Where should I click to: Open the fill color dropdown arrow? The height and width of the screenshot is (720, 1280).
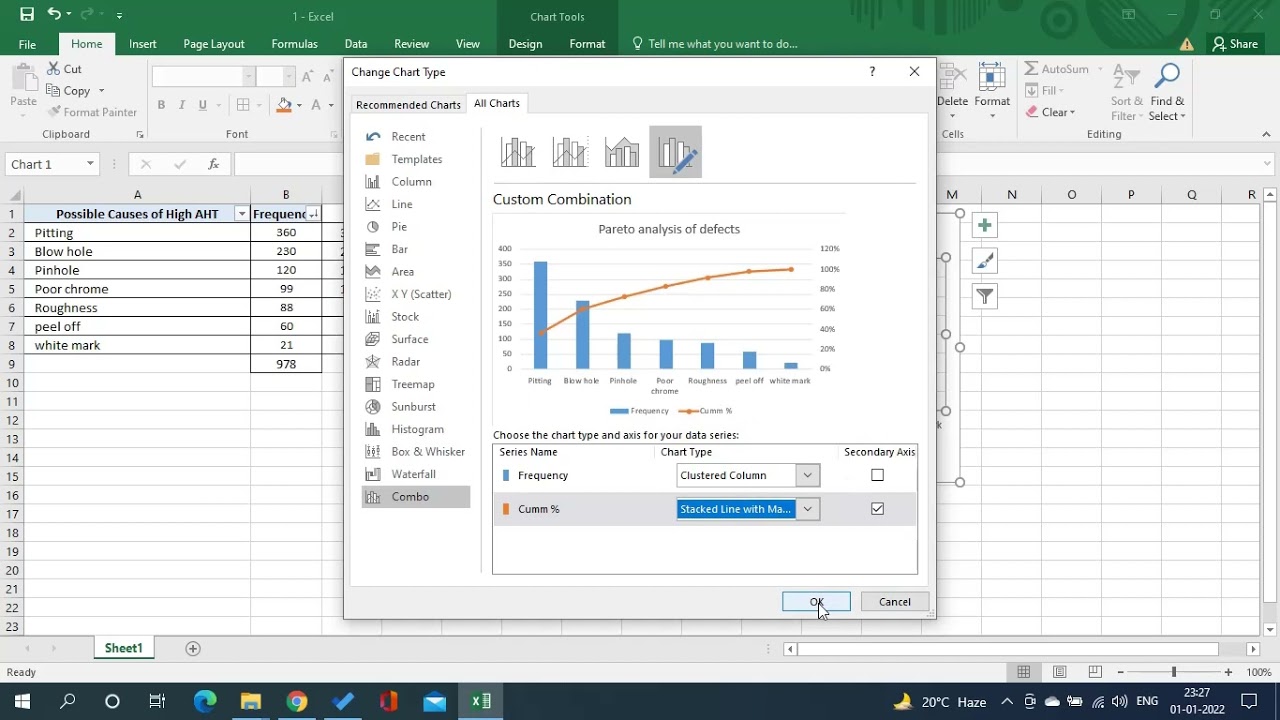(x=299, y=105)
